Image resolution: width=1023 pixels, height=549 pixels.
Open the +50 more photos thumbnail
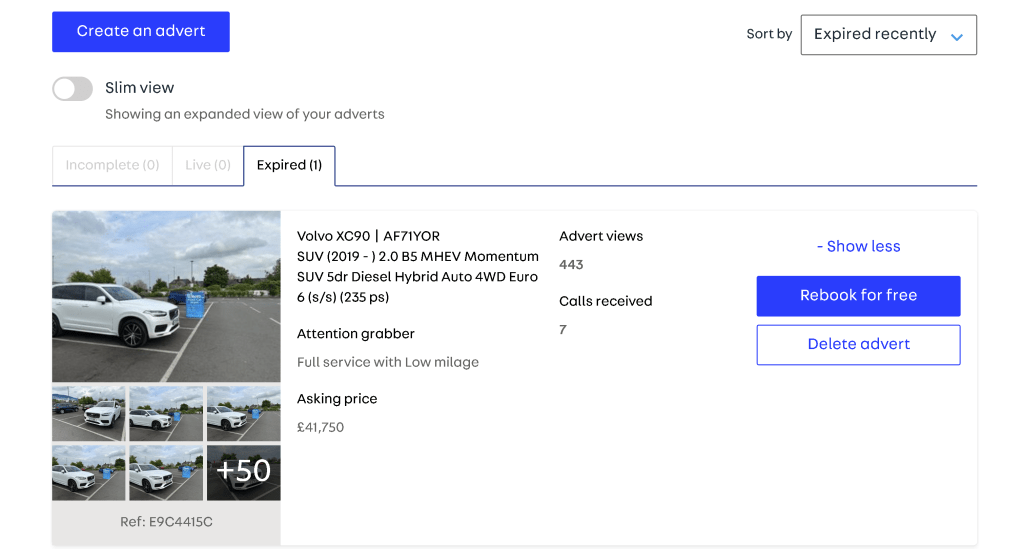coord(243,473)
